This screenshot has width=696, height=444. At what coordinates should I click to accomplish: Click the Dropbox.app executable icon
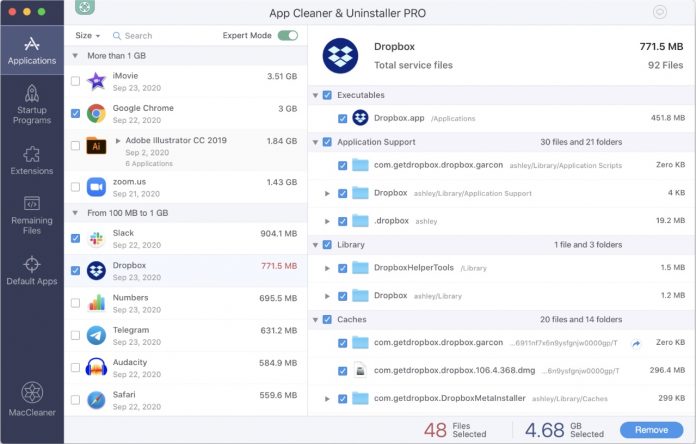pos(360,118)
